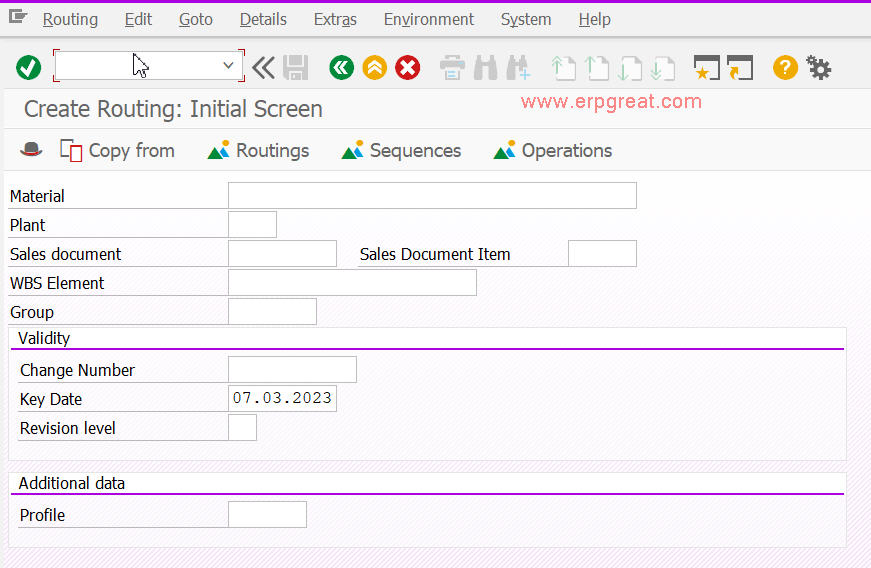Screen dimensions: 871x568
Task: Click the Group input field
Action: [272, 311]
